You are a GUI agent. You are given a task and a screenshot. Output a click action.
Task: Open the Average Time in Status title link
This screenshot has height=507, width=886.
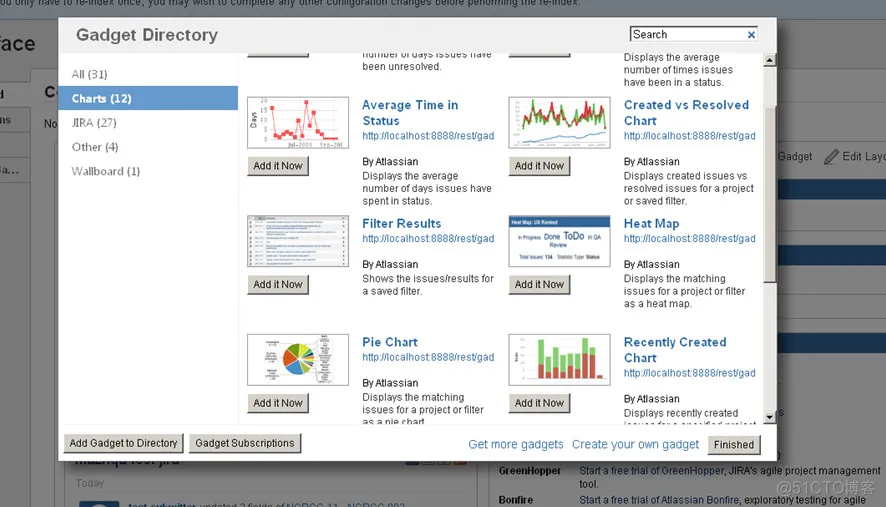pos(410,113)
